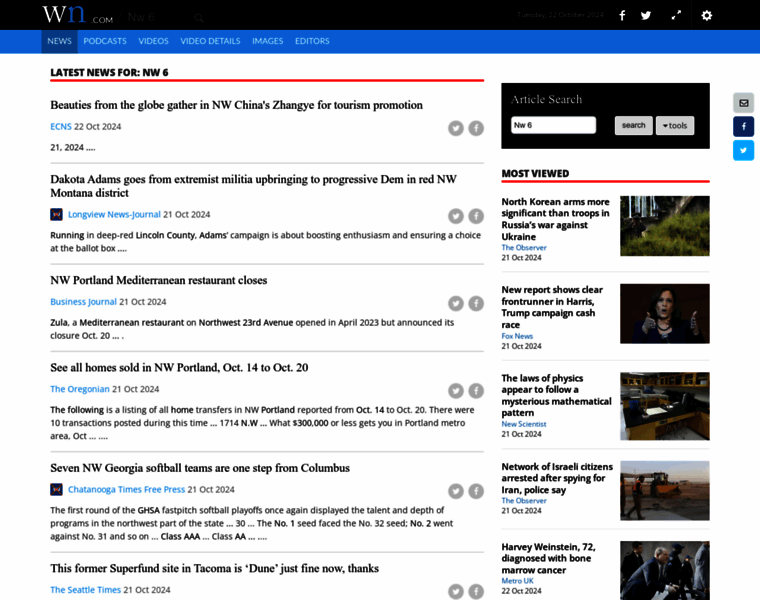Click the Article Search text field
Screen dimensions: 760x600
[553, 125]
